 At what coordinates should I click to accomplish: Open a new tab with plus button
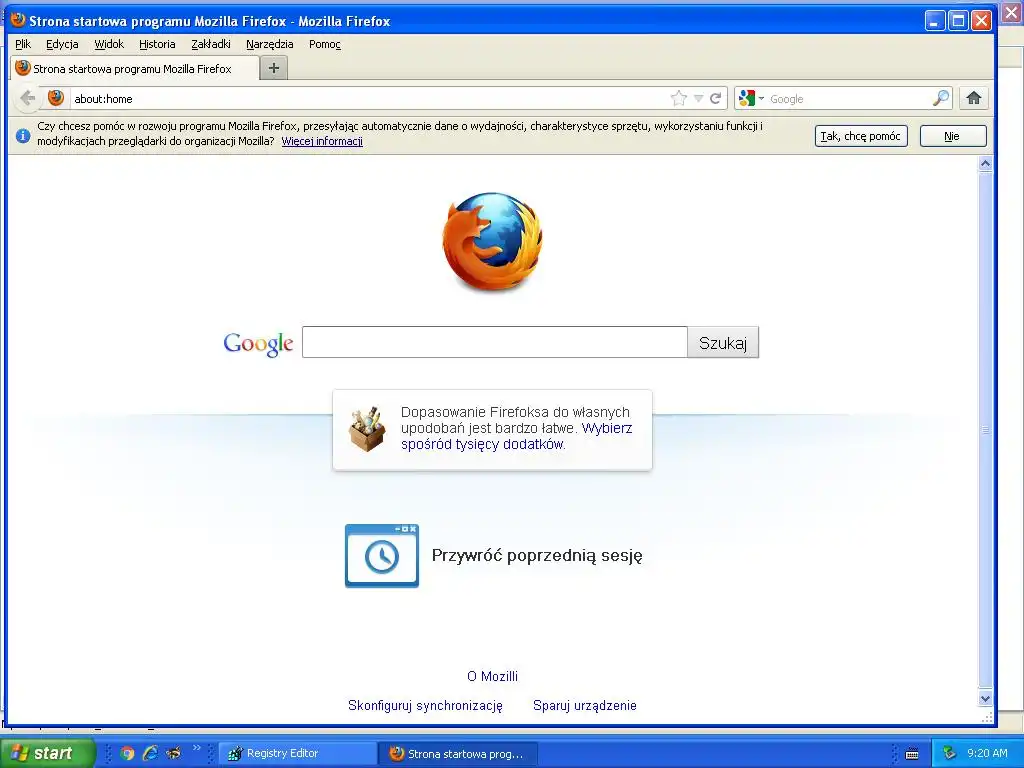click(x=274, y=68)
